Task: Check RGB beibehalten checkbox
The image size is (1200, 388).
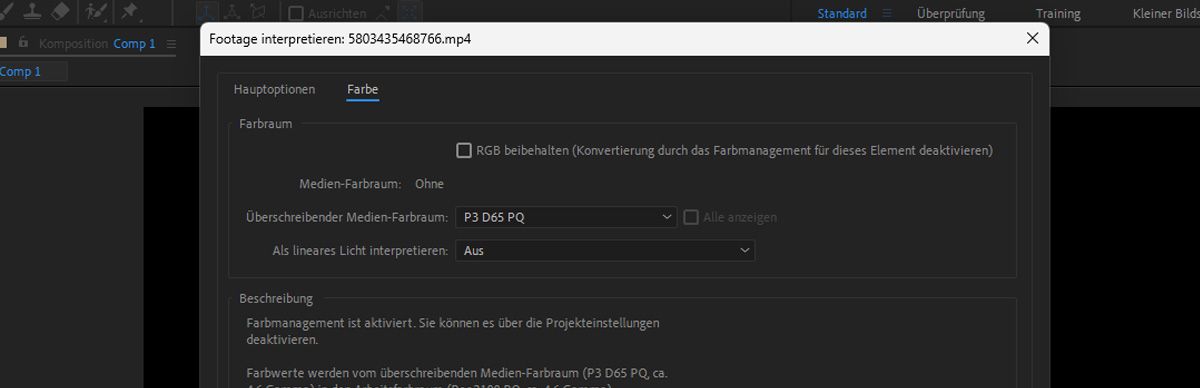Action: click(x=464, y=151)
